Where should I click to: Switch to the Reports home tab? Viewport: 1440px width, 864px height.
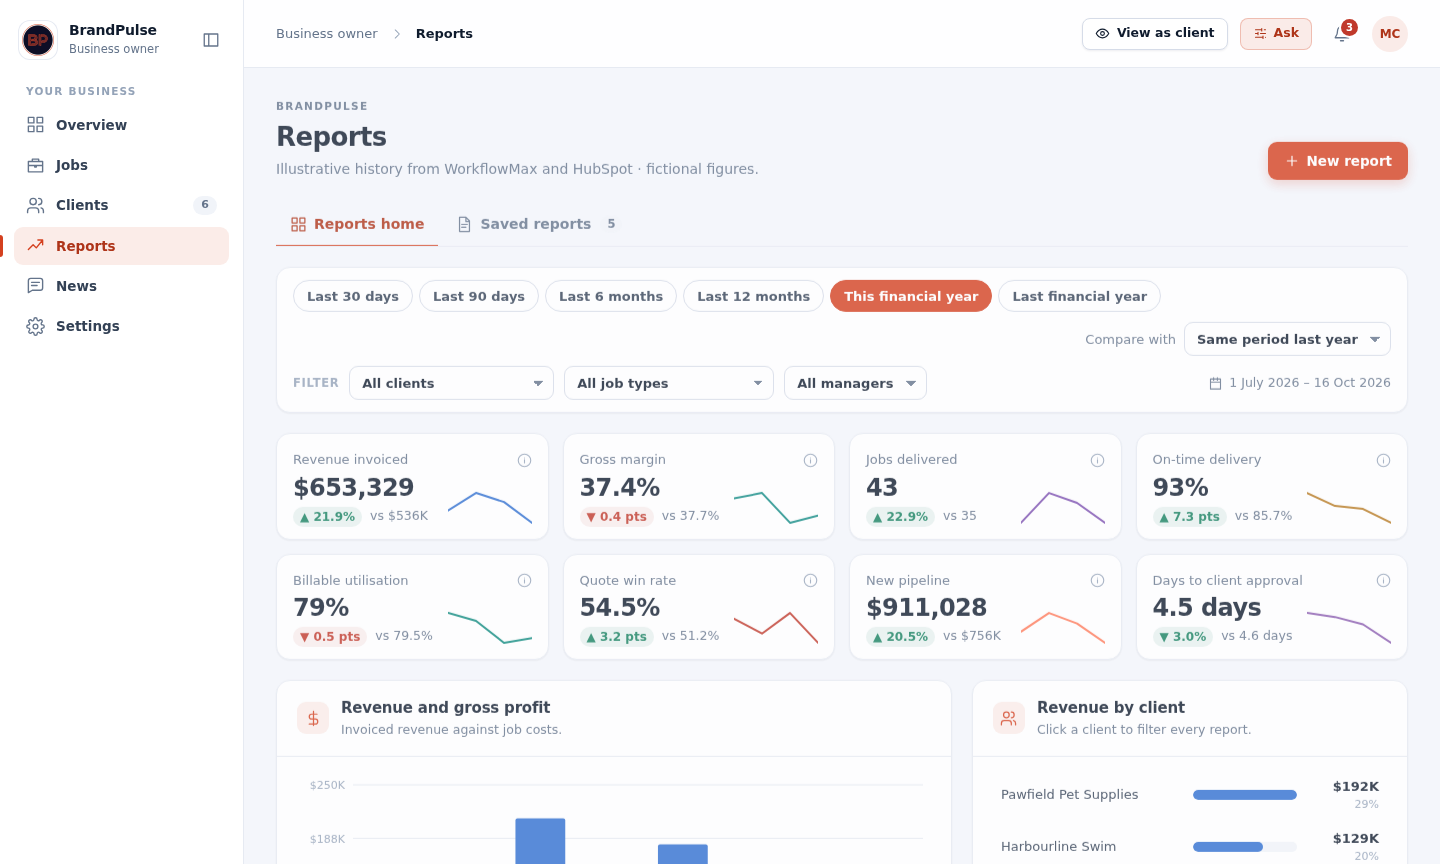357,224
